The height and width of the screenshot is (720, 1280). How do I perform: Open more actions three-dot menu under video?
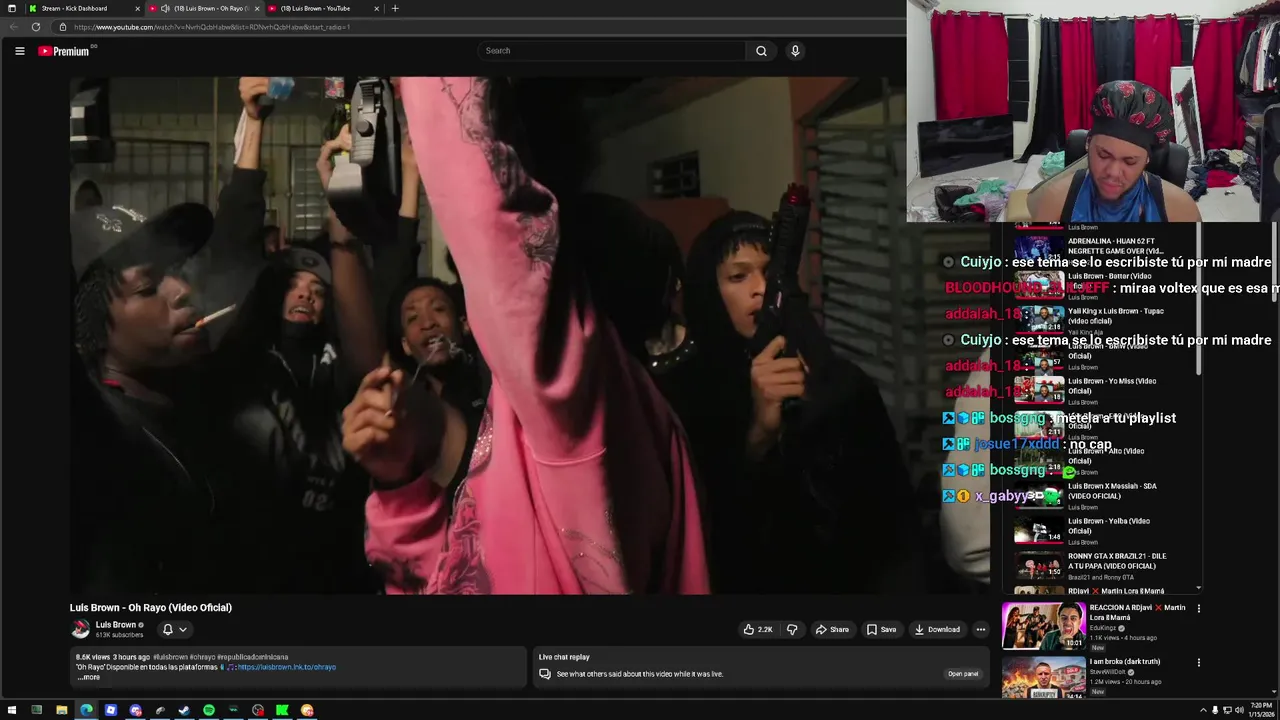[x=981, y=629]
